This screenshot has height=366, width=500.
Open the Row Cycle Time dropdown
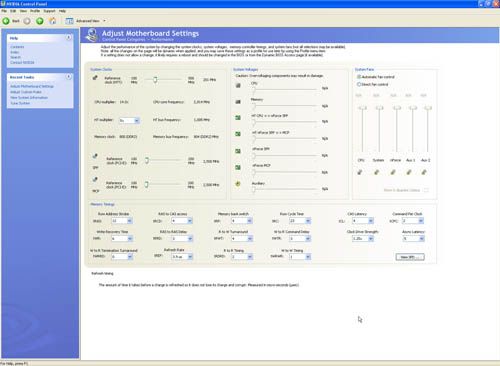pos(308,221)
